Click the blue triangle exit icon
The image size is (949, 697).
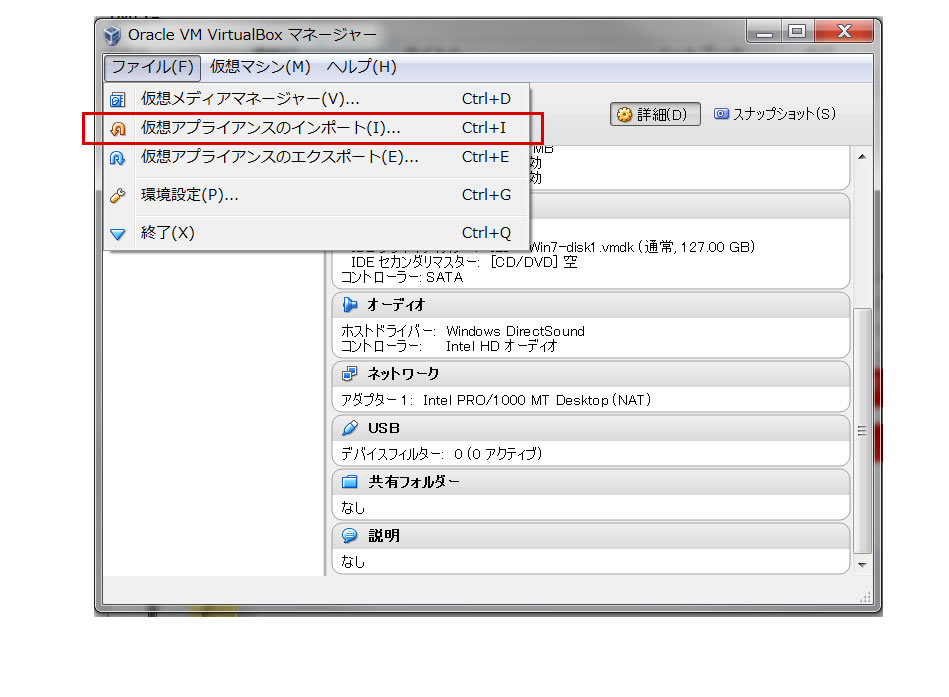click(117, 234)
